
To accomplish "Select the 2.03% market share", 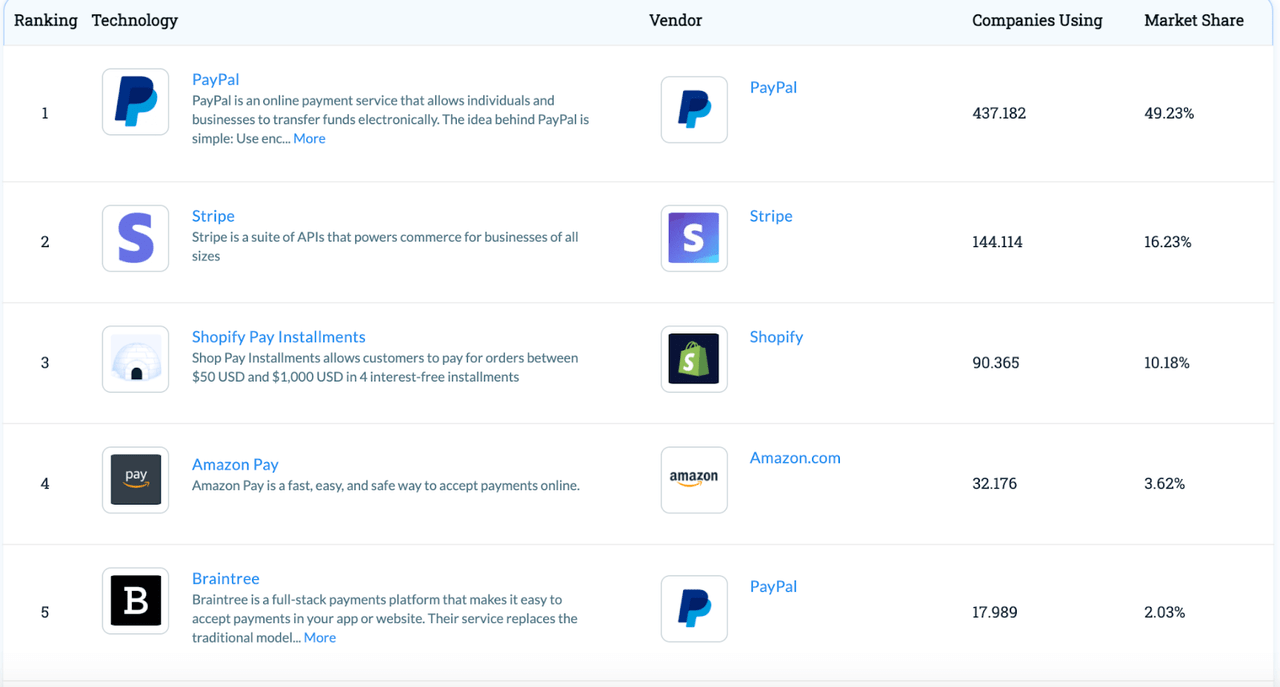I will tap(1165, 612).
